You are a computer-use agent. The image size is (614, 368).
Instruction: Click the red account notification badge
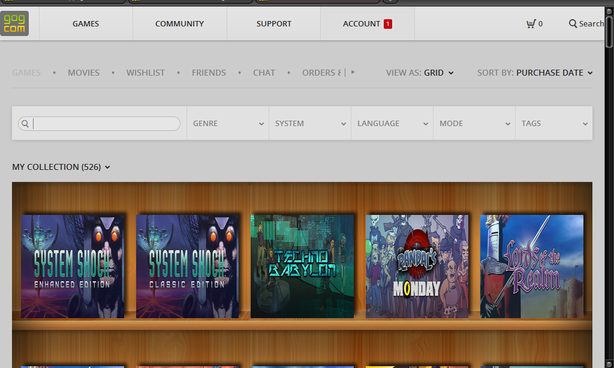(x=388, y=24)
